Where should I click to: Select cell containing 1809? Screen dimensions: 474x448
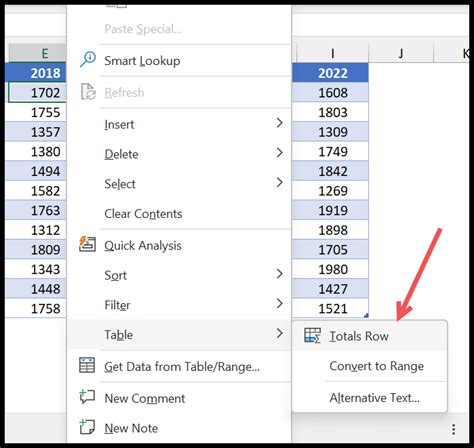(36, 250)
